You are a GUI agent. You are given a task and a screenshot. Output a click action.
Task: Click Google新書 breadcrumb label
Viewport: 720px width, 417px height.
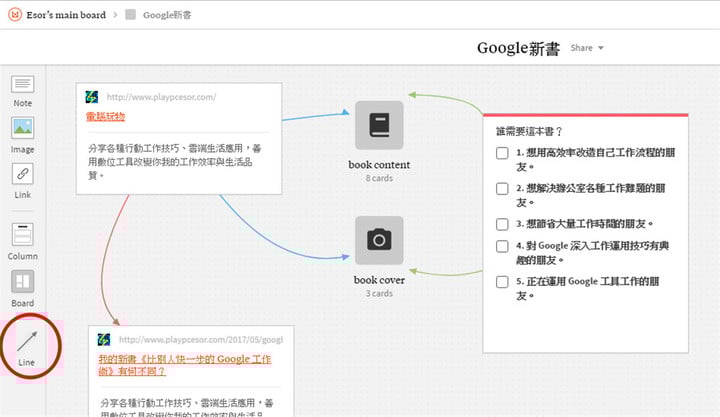(x=167, y=15)
